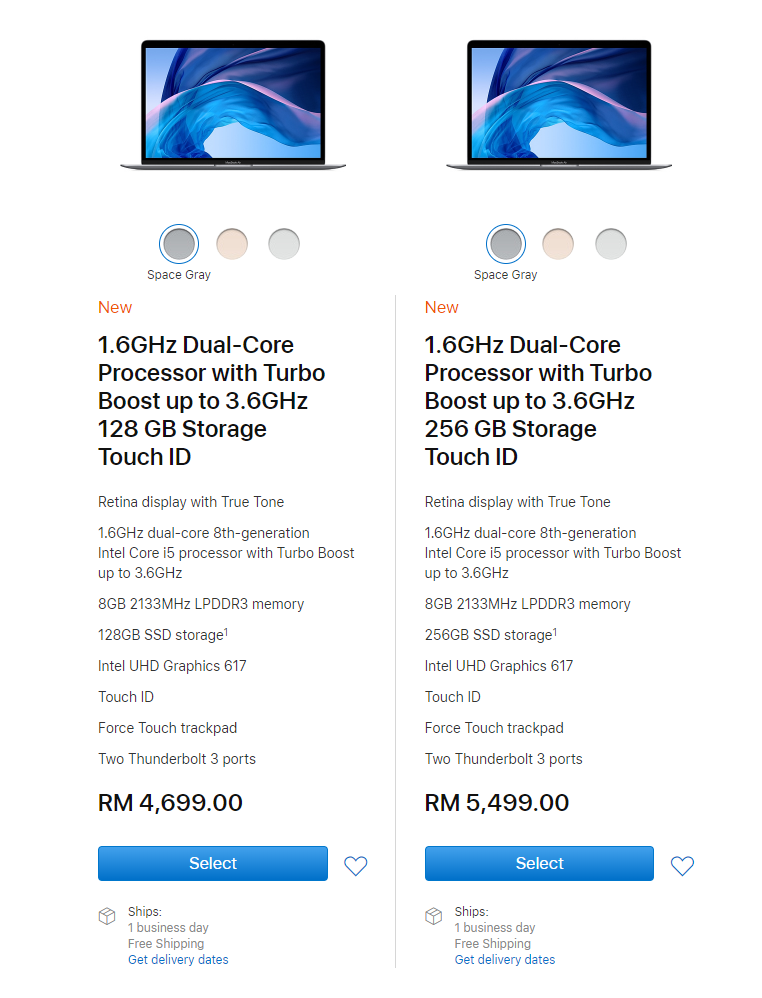Favorite the 128 GB MacBook Air heart icon
This screenshot has height=998, width=762.
point(356,866)
